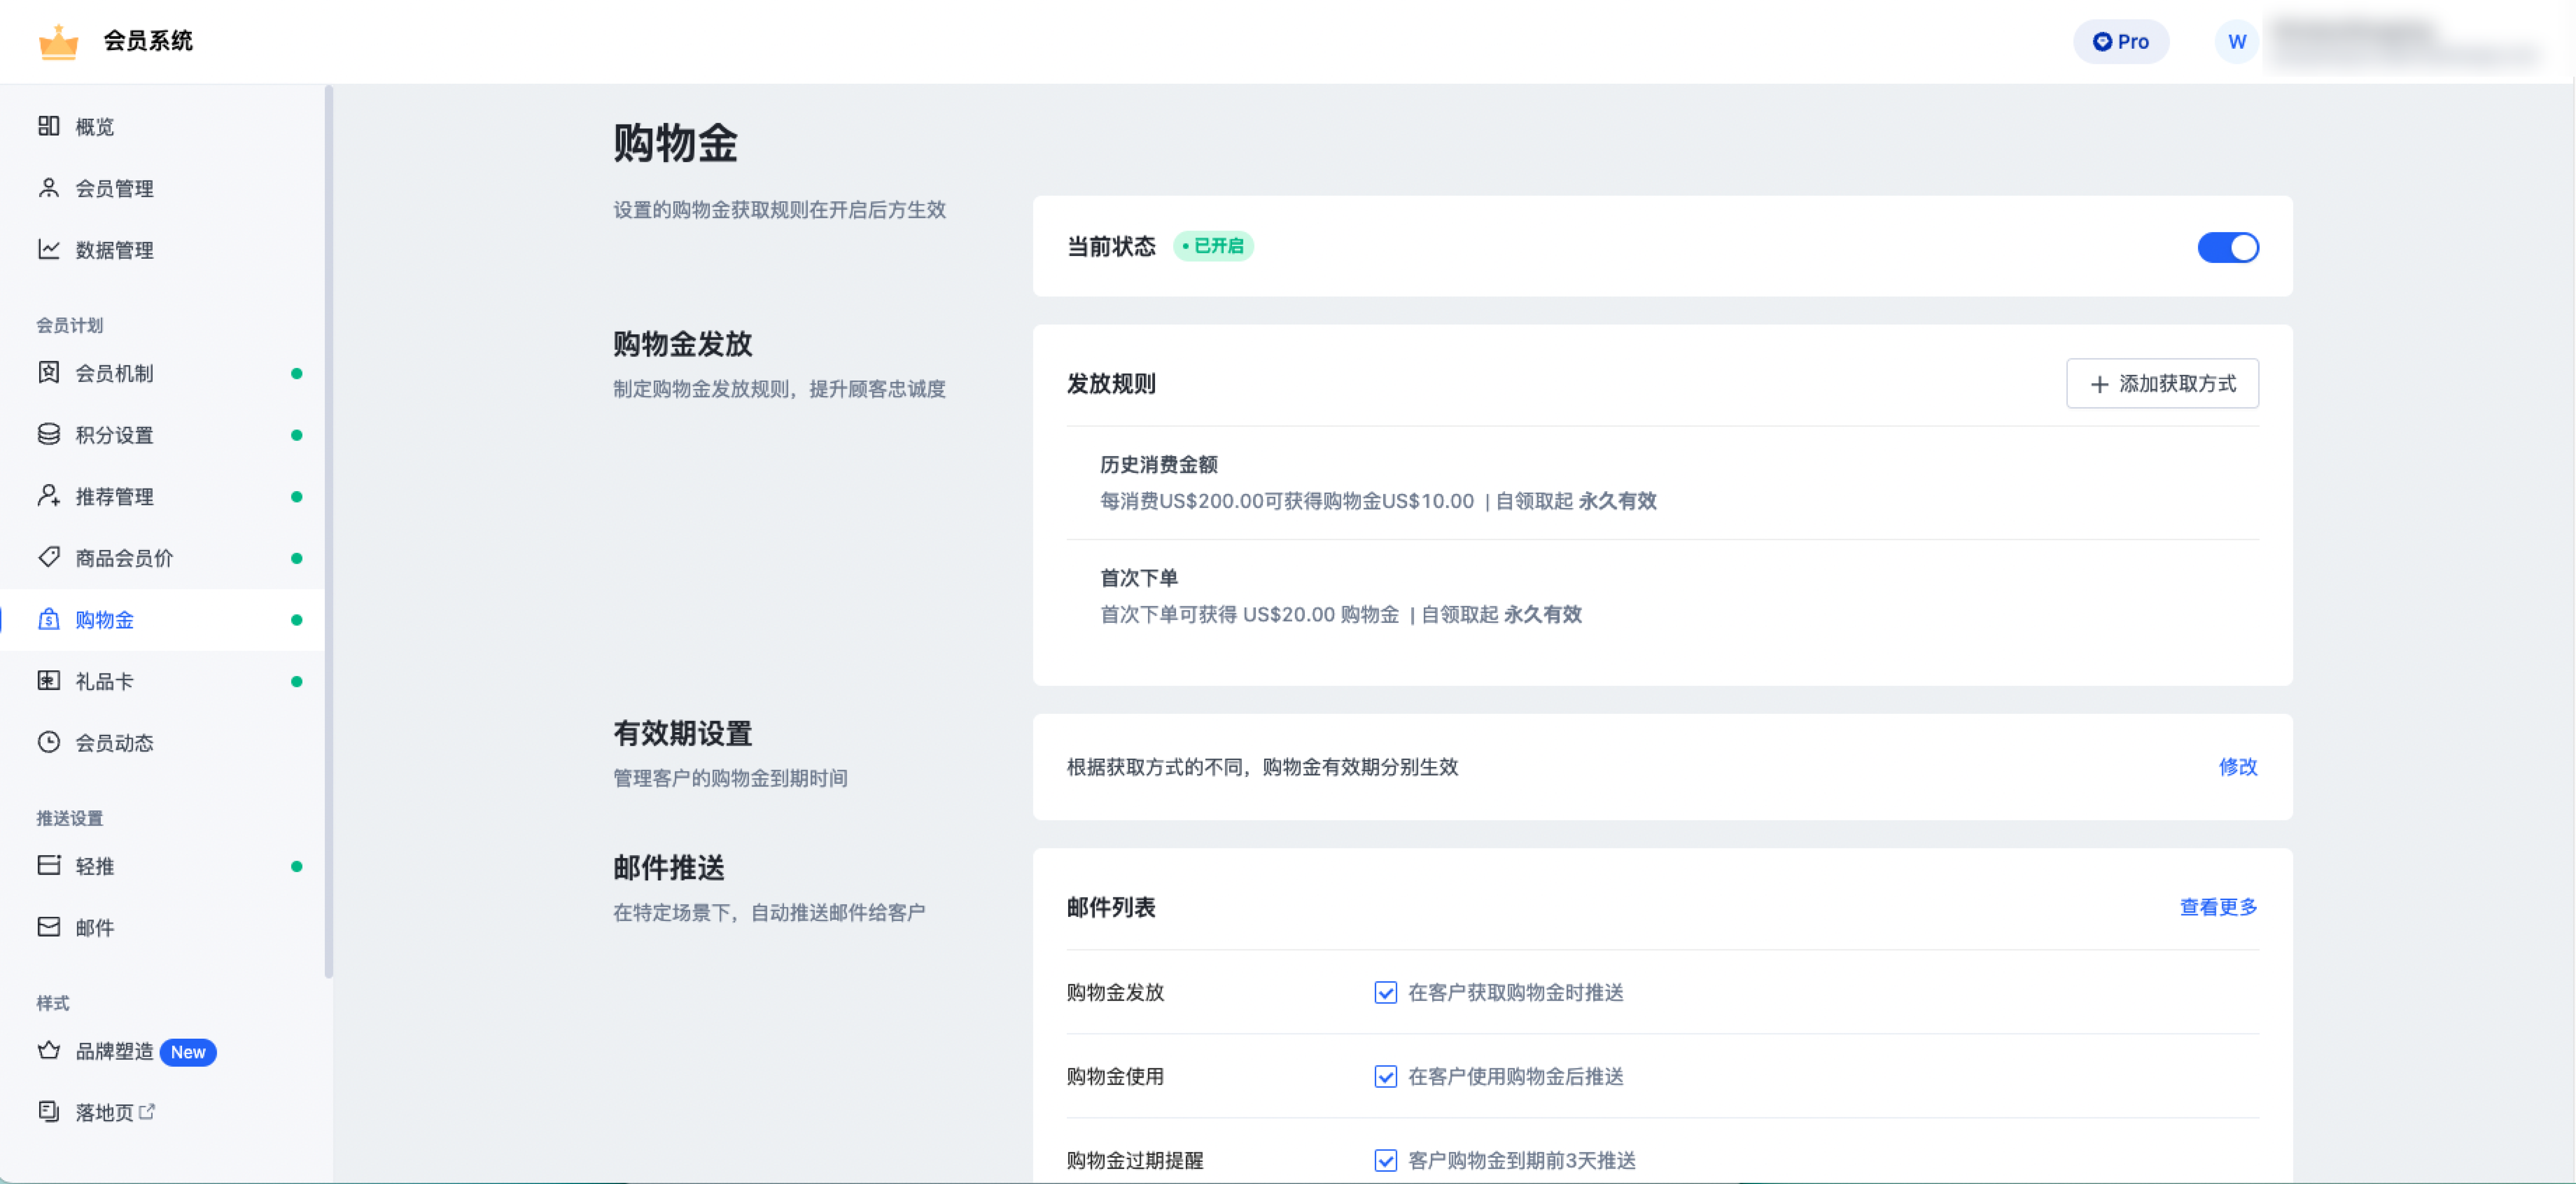The width and height of the screenshot is (2576, 1184).
Task: Click the 已开启 status badge
Action: (1213, 246)
